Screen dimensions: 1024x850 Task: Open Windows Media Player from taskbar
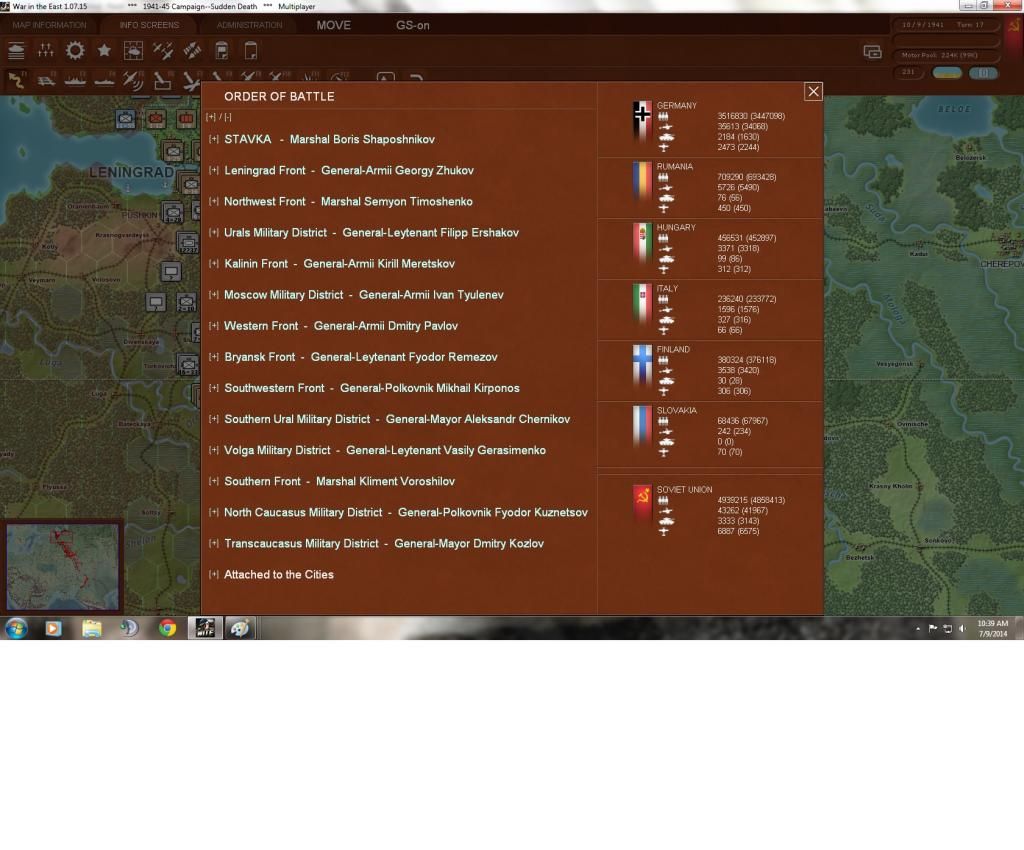pos(53,628)
